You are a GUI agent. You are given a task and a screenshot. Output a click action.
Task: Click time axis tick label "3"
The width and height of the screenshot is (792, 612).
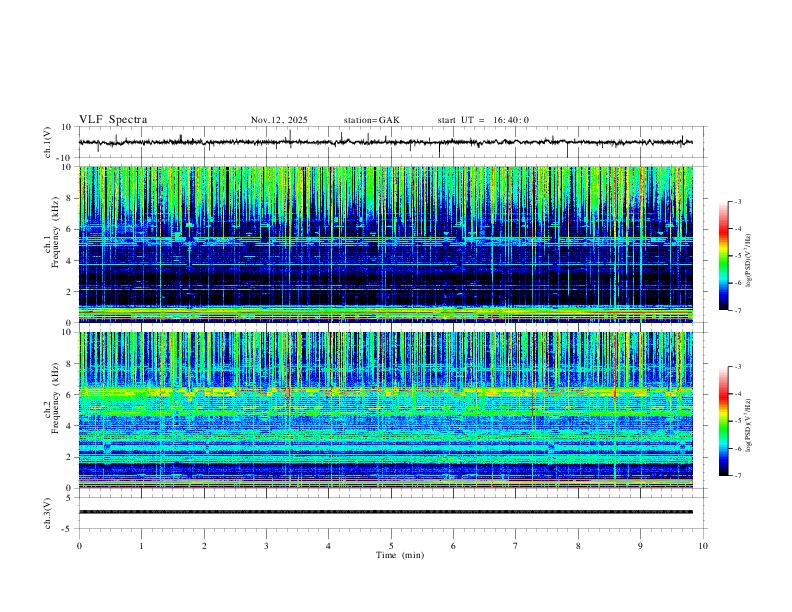pyautogui.click(x=267, y=546)
